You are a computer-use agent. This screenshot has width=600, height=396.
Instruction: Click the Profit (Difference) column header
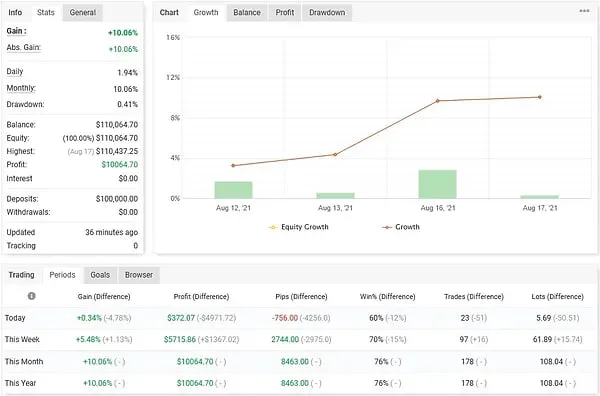pos(201,297)
